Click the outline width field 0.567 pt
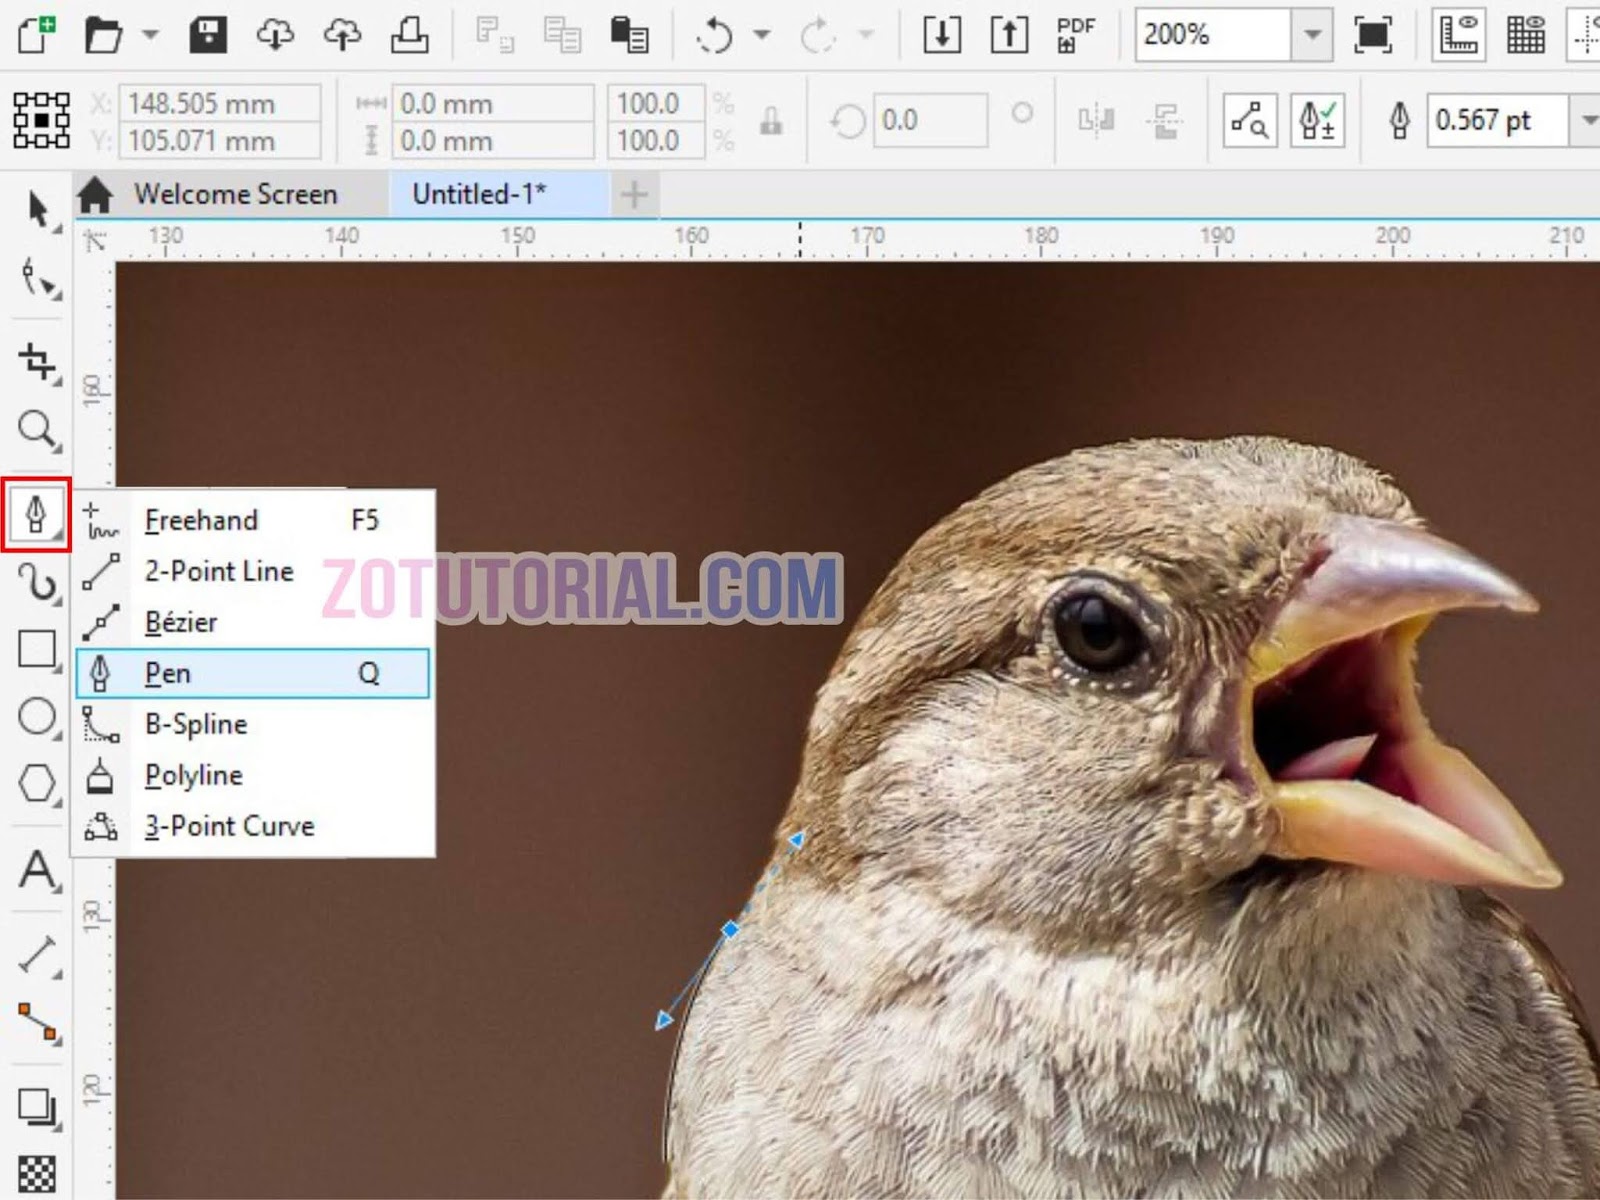This screenshot has width=1600, height=1200. [1496, 121]
